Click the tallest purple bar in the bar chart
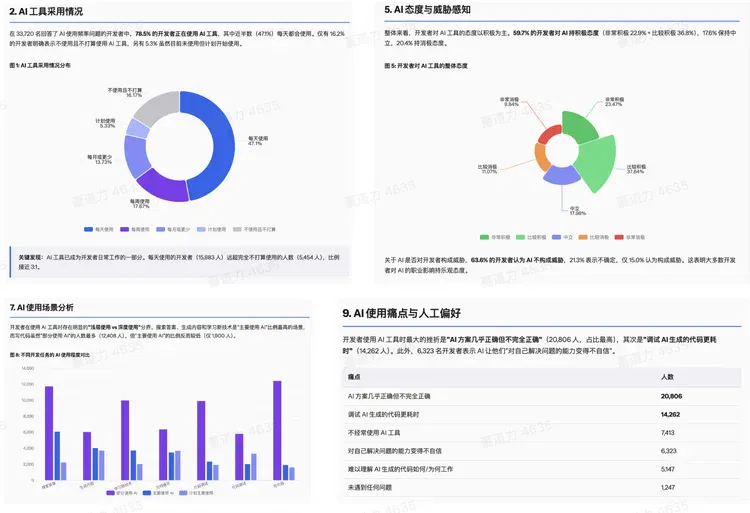Image resolution: width=750 pixels, height=513 pixels. (277, 430)
